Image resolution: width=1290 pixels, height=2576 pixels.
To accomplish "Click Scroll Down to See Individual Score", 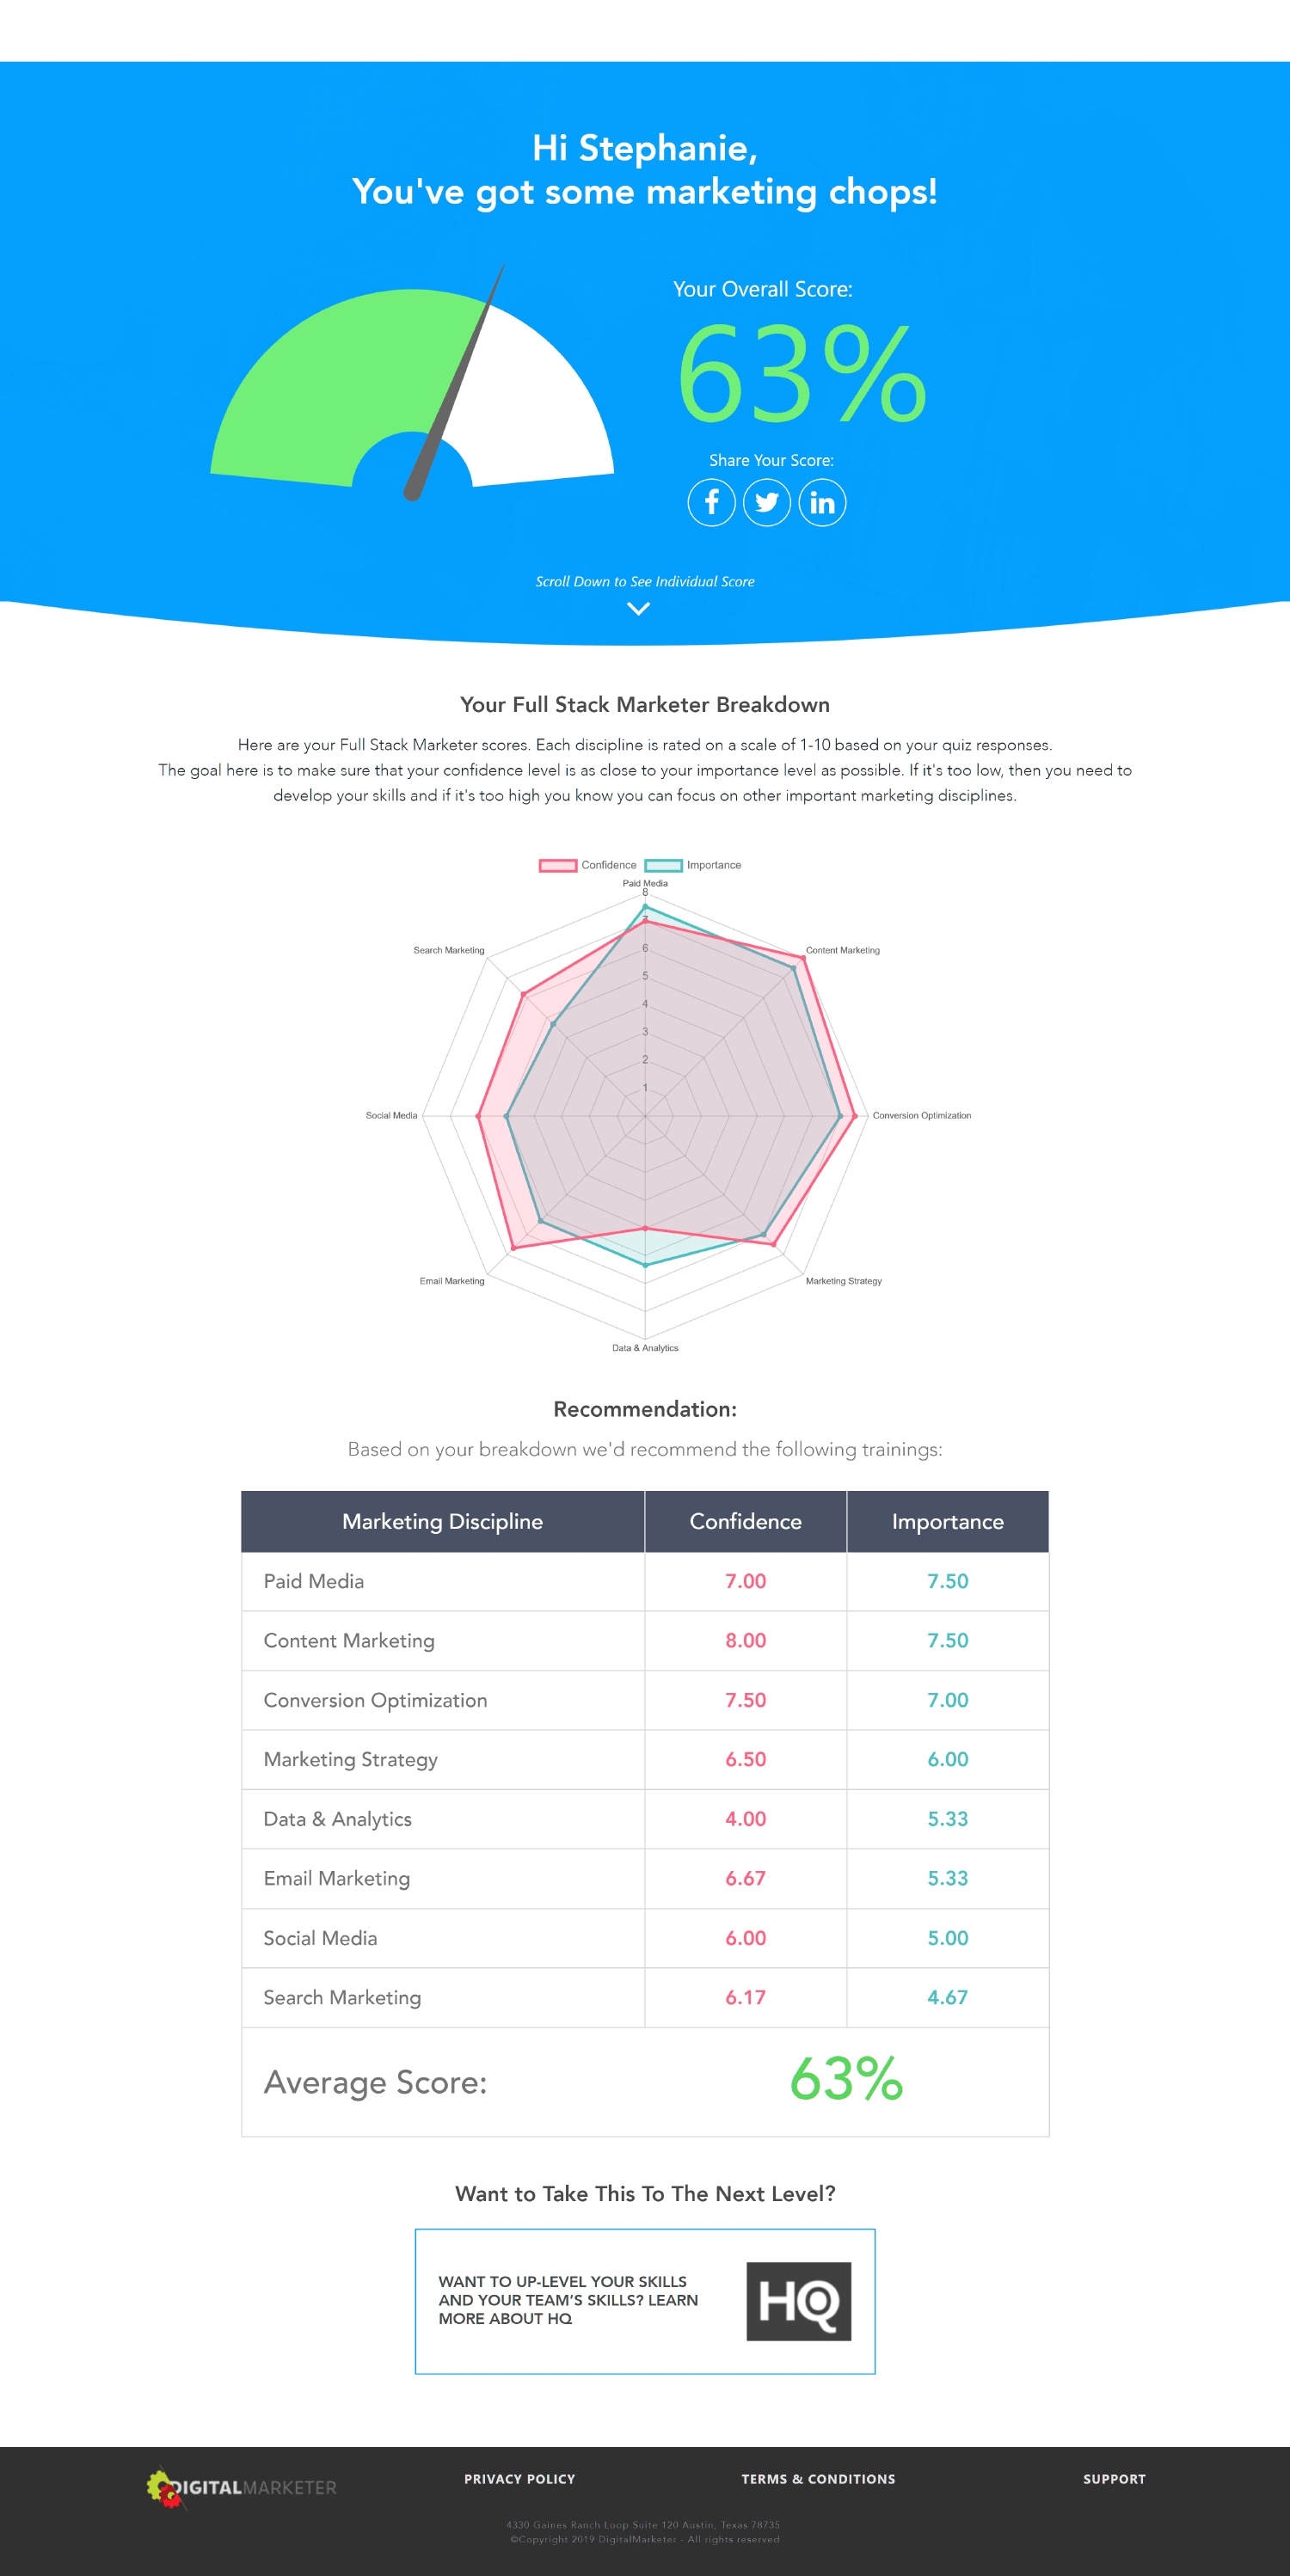I will coord(645,581).
